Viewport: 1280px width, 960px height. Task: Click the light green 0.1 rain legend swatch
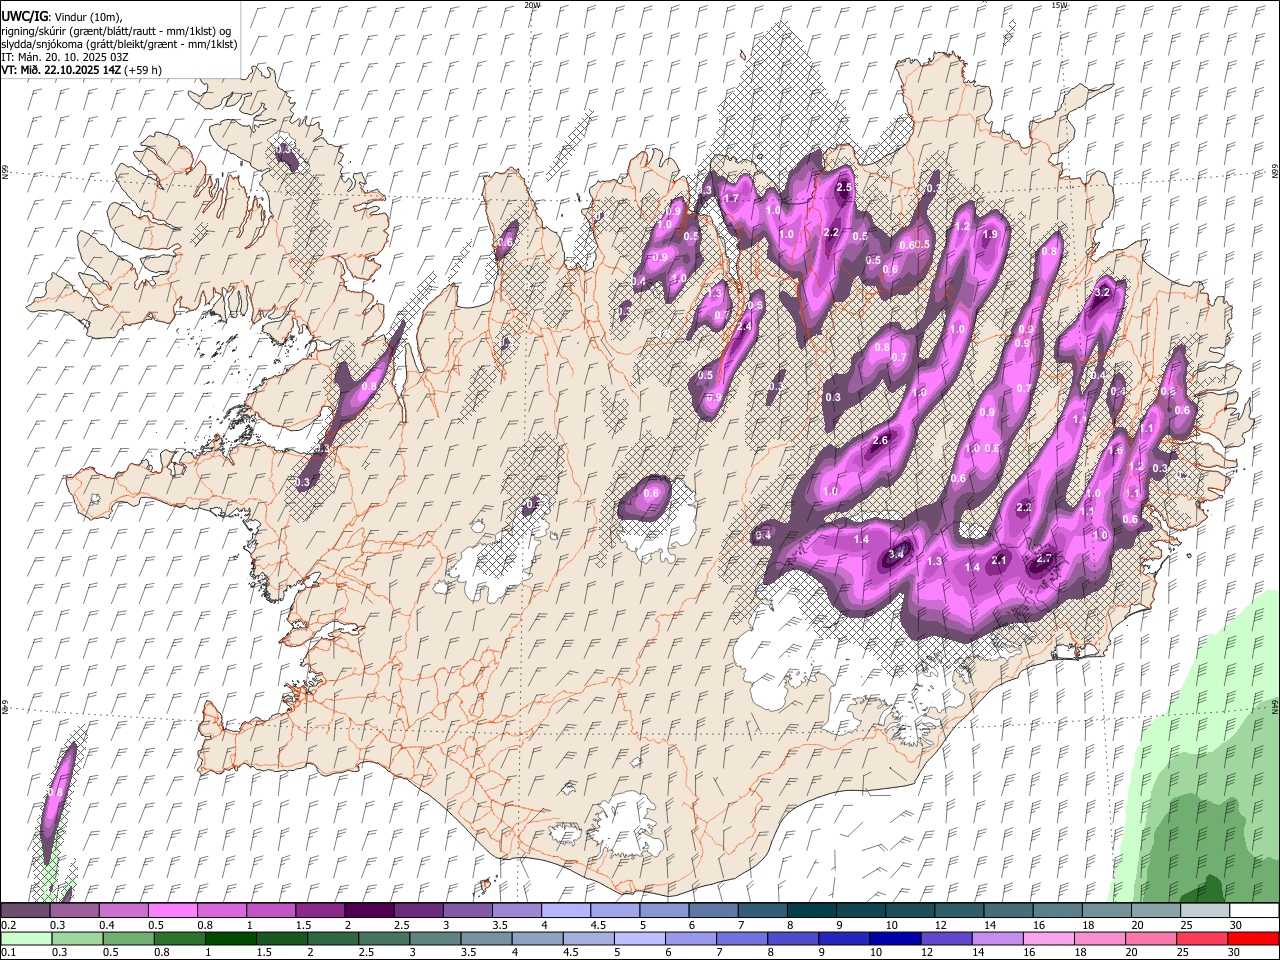click(x=25, y=938)
